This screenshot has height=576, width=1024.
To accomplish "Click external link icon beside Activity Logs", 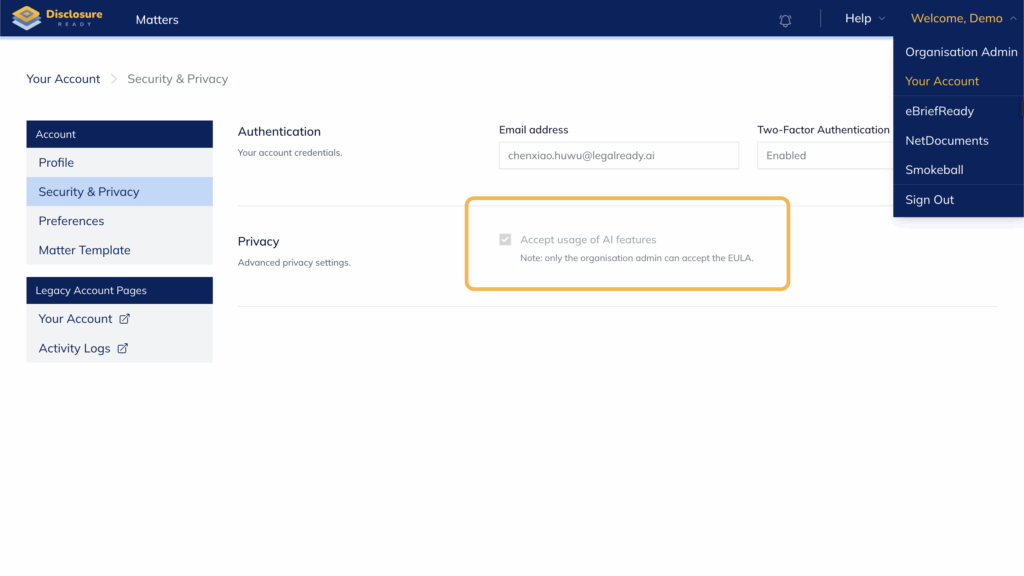I will (123, 349).
